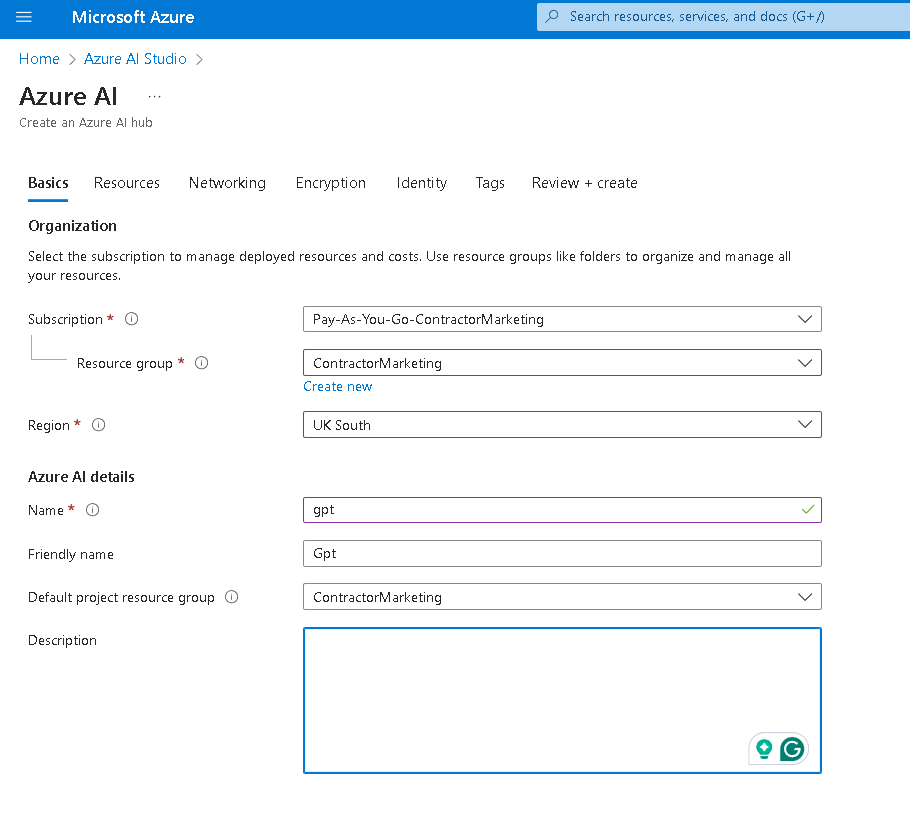The image size is (910, 838).
Task: Click the Friendly name input field
Action: tap(562, 554)
